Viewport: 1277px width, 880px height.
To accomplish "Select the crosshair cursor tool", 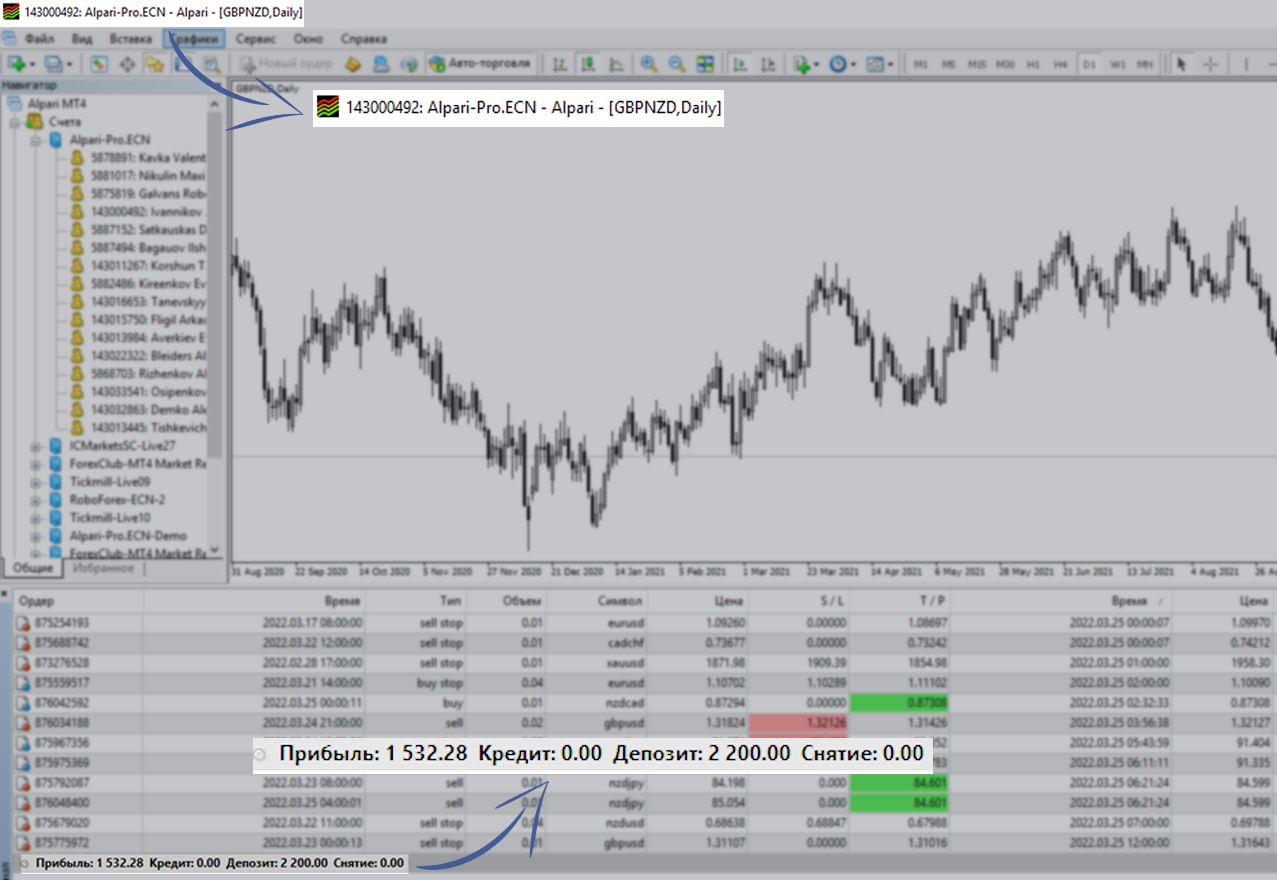I will click(1210, 64).
